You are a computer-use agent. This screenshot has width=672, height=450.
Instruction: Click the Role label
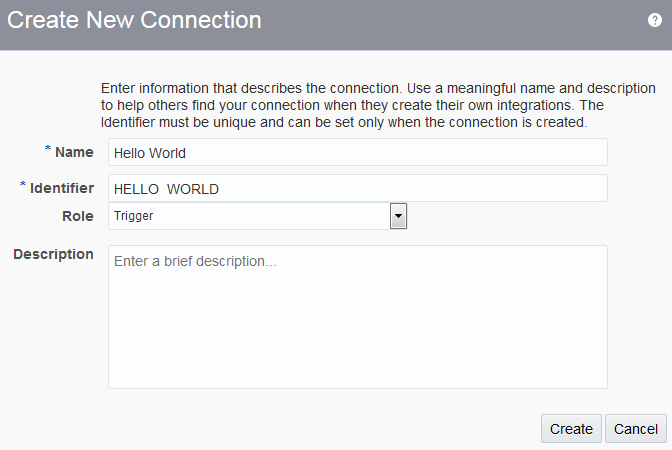78,216
